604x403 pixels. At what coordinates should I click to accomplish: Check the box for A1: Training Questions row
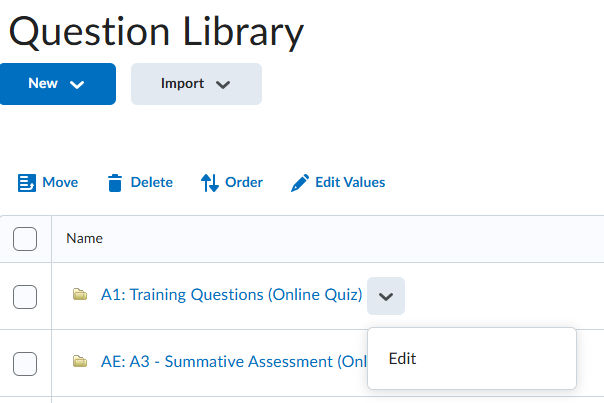(25, 296)
